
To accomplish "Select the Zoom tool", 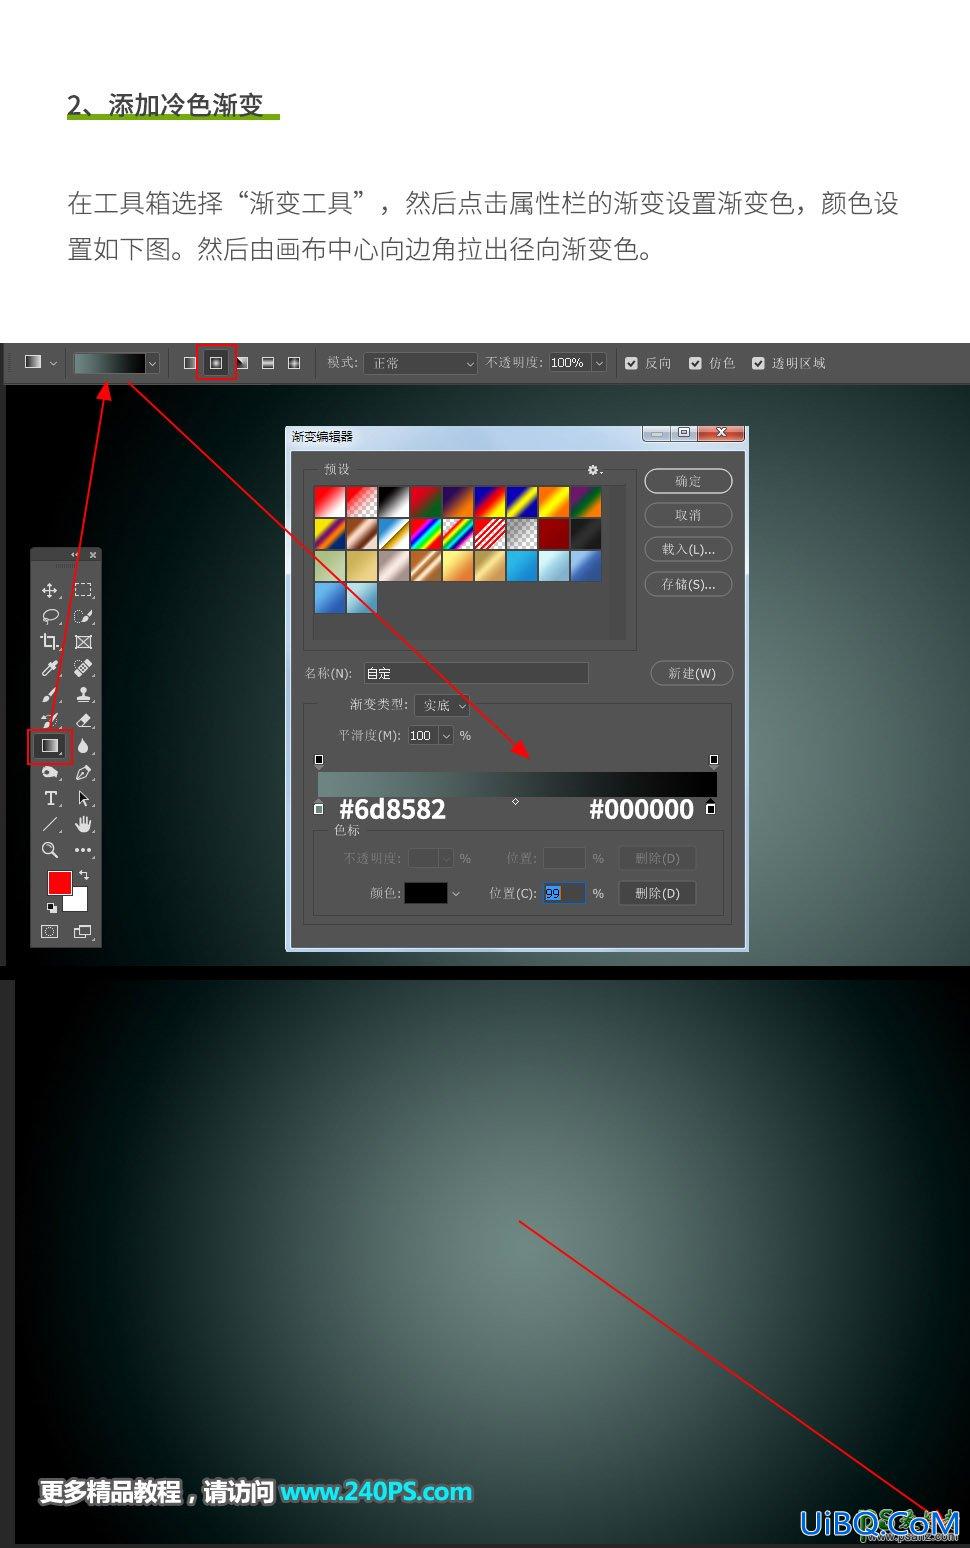I will [50, 850].
